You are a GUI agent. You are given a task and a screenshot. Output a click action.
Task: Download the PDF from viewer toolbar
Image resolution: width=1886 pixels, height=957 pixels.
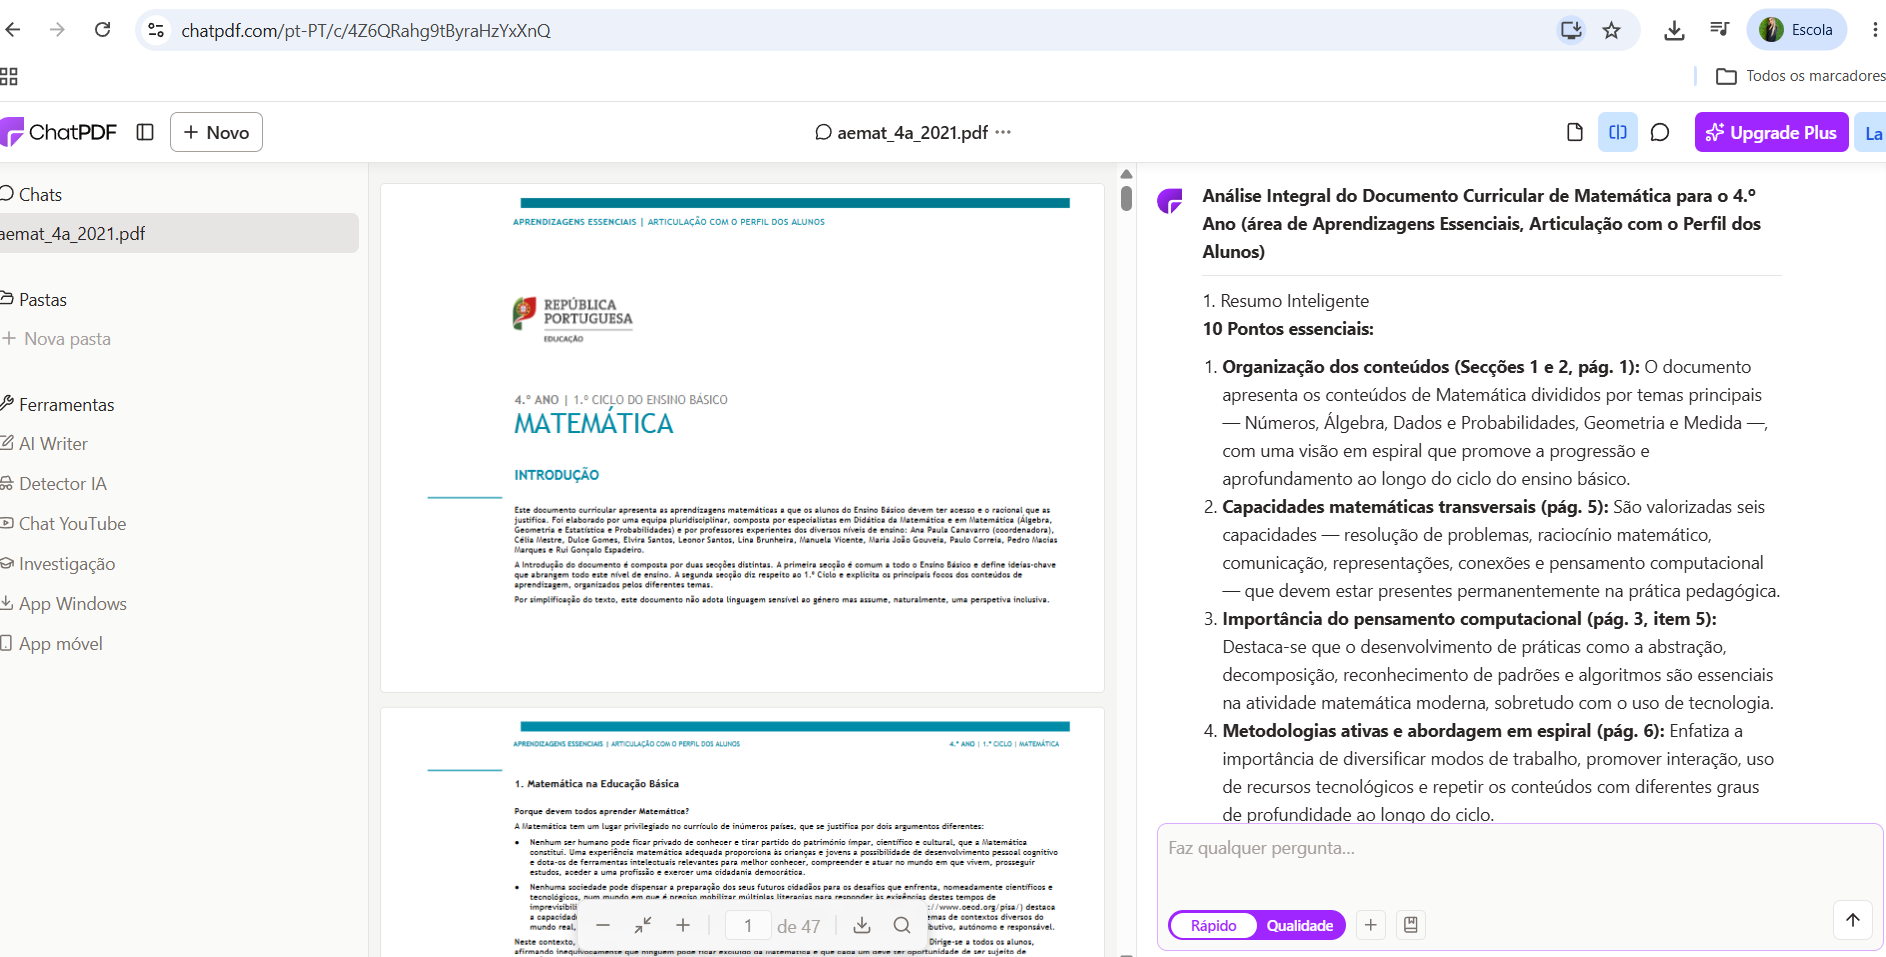tap(862, 926)
